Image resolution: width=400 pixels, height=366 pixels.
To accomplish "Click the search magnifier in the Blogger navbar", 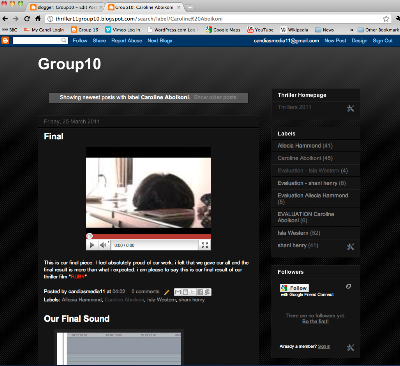I will 64,41.
